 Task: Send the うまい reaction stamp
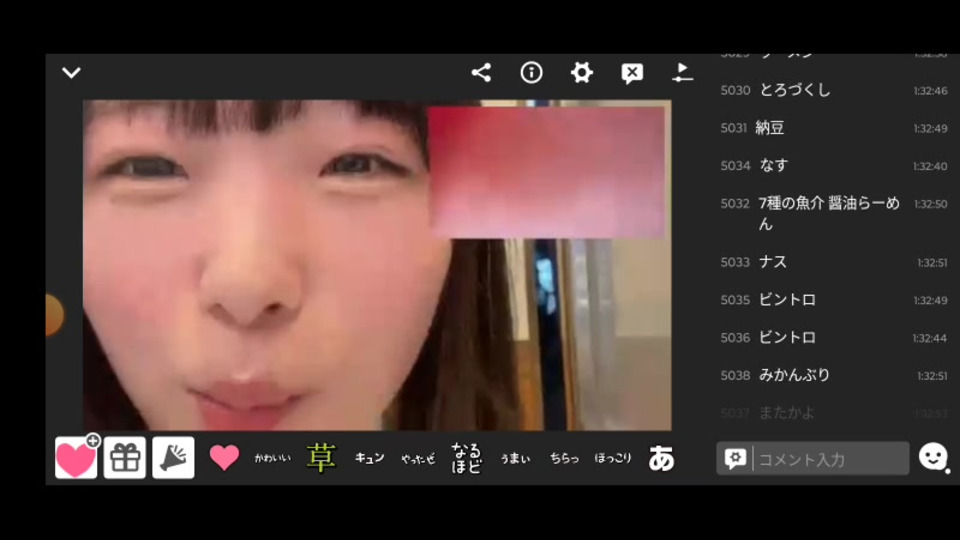515,459
